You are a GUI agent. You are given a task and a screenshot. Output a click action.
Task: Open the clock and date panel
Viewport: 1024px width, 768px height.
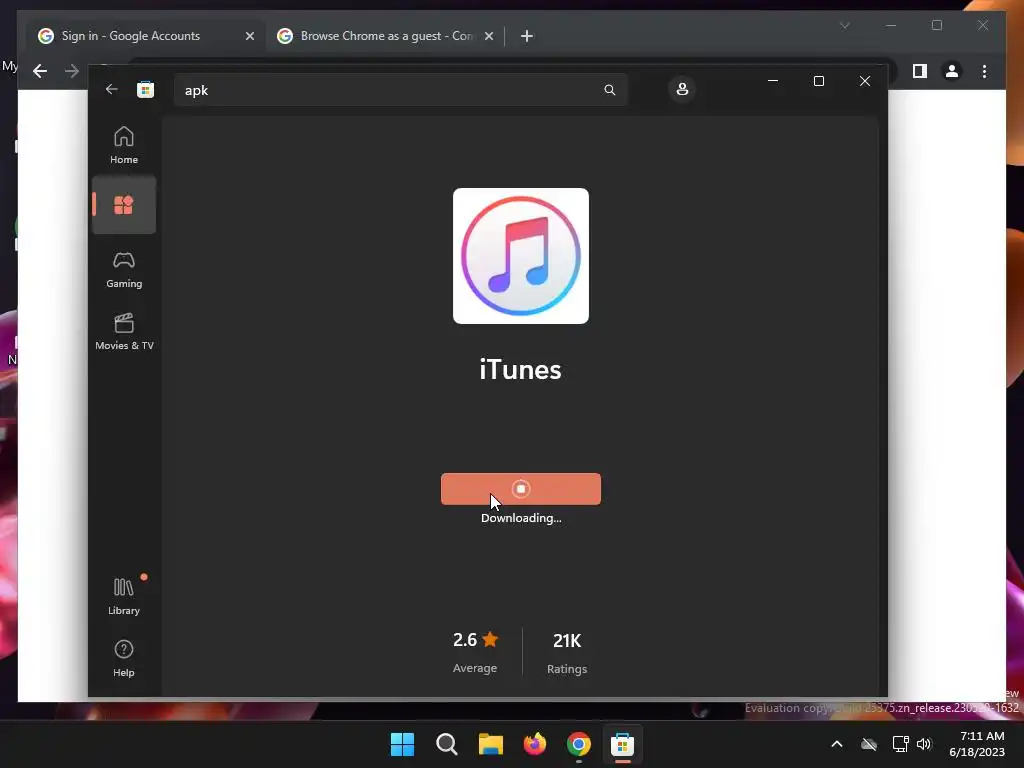coord(976,744)
